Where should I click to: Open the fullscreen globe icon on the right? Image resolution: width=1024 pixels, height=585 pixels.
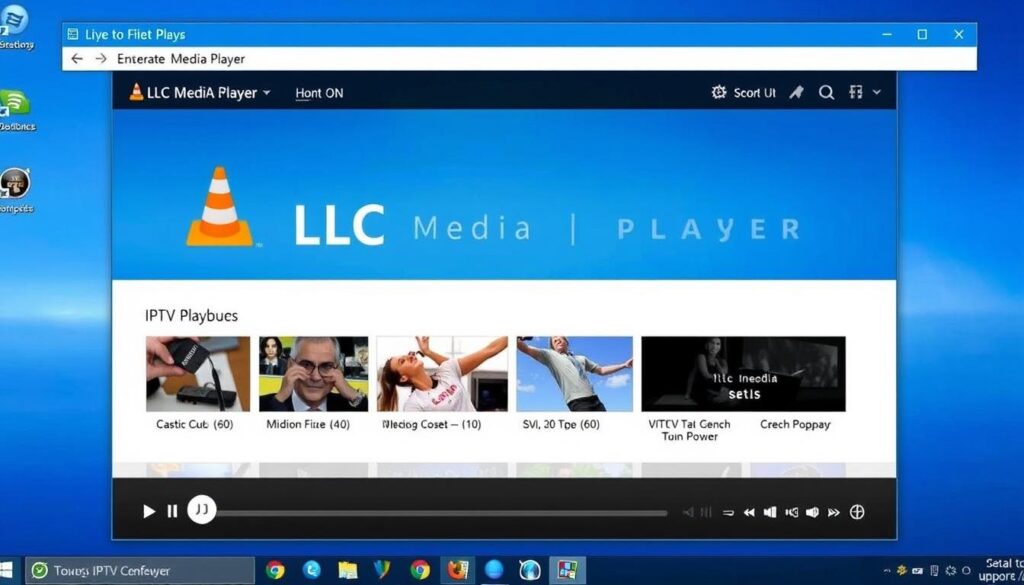pyautogui.click(x=858, y=512)
